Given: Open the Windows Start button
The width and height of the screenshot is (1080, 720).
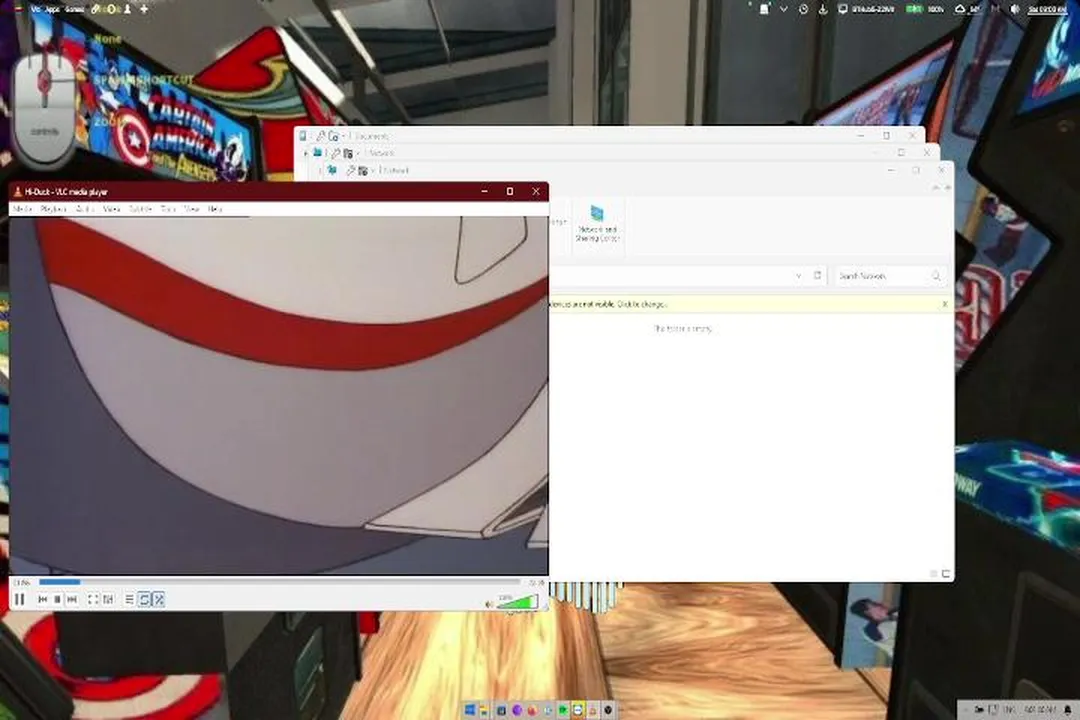Looking at the screenshot, I should coord(469,710).
